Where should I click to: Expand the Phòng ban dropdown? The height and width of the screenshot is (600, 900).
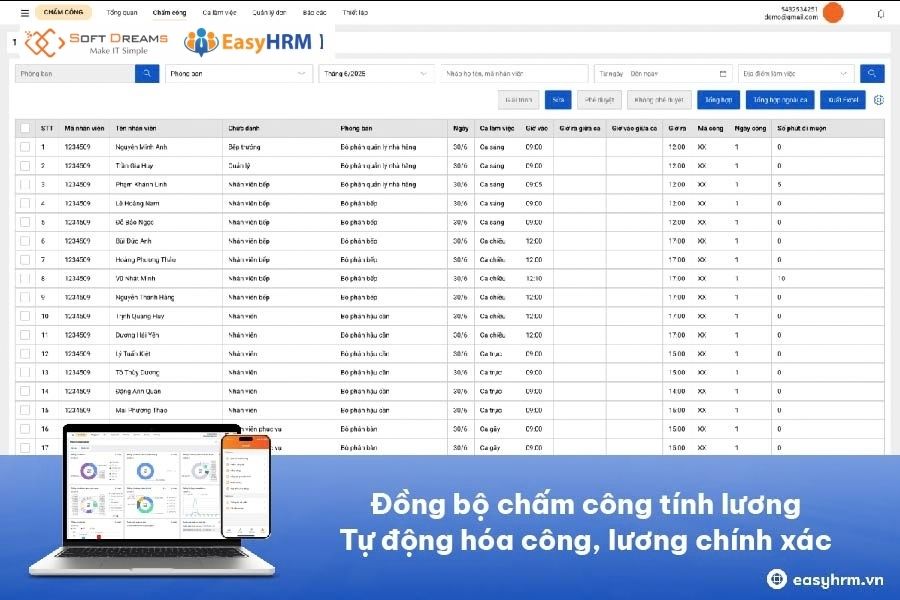pyautogui.click(x=239, y=73)
